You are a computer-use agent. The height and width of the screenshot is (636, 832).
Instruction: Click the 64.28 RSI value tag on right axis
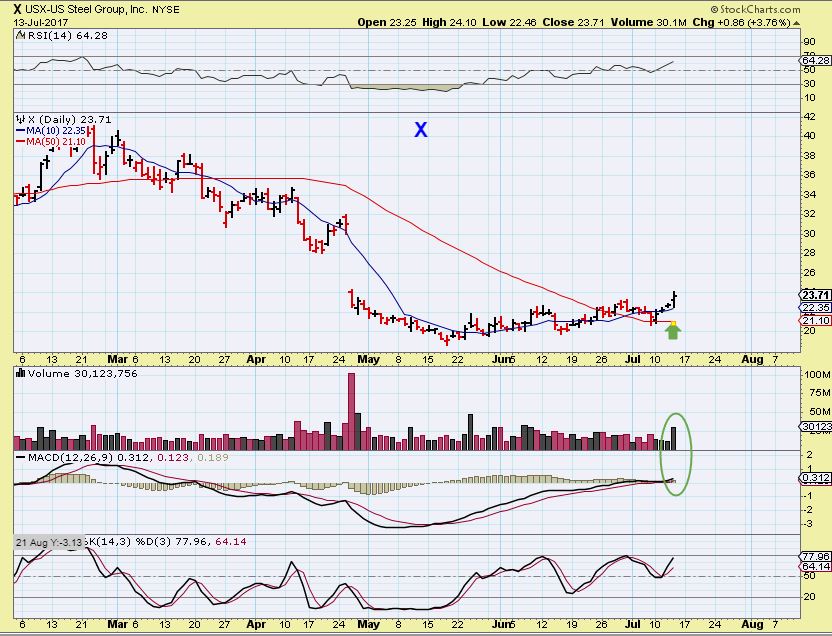(816, 60)
